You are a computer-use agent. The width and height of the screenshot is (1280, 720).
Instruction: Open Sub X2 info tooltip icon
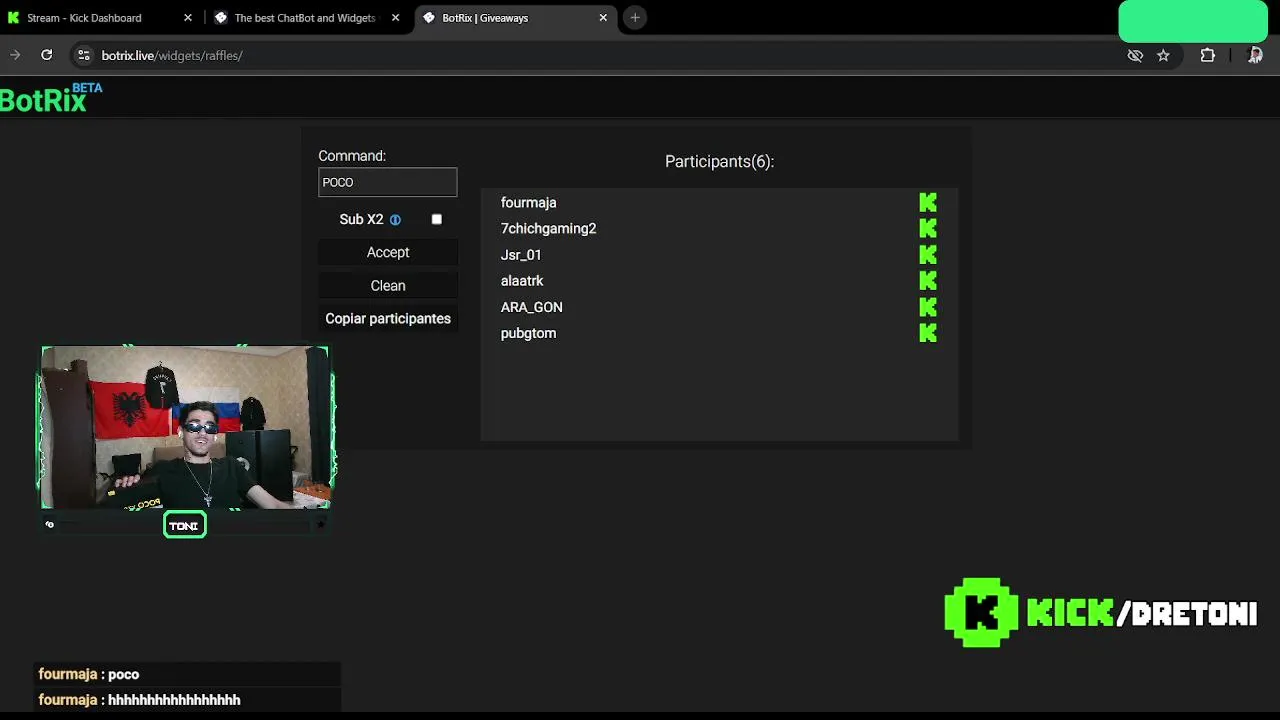tap(395, 220)
